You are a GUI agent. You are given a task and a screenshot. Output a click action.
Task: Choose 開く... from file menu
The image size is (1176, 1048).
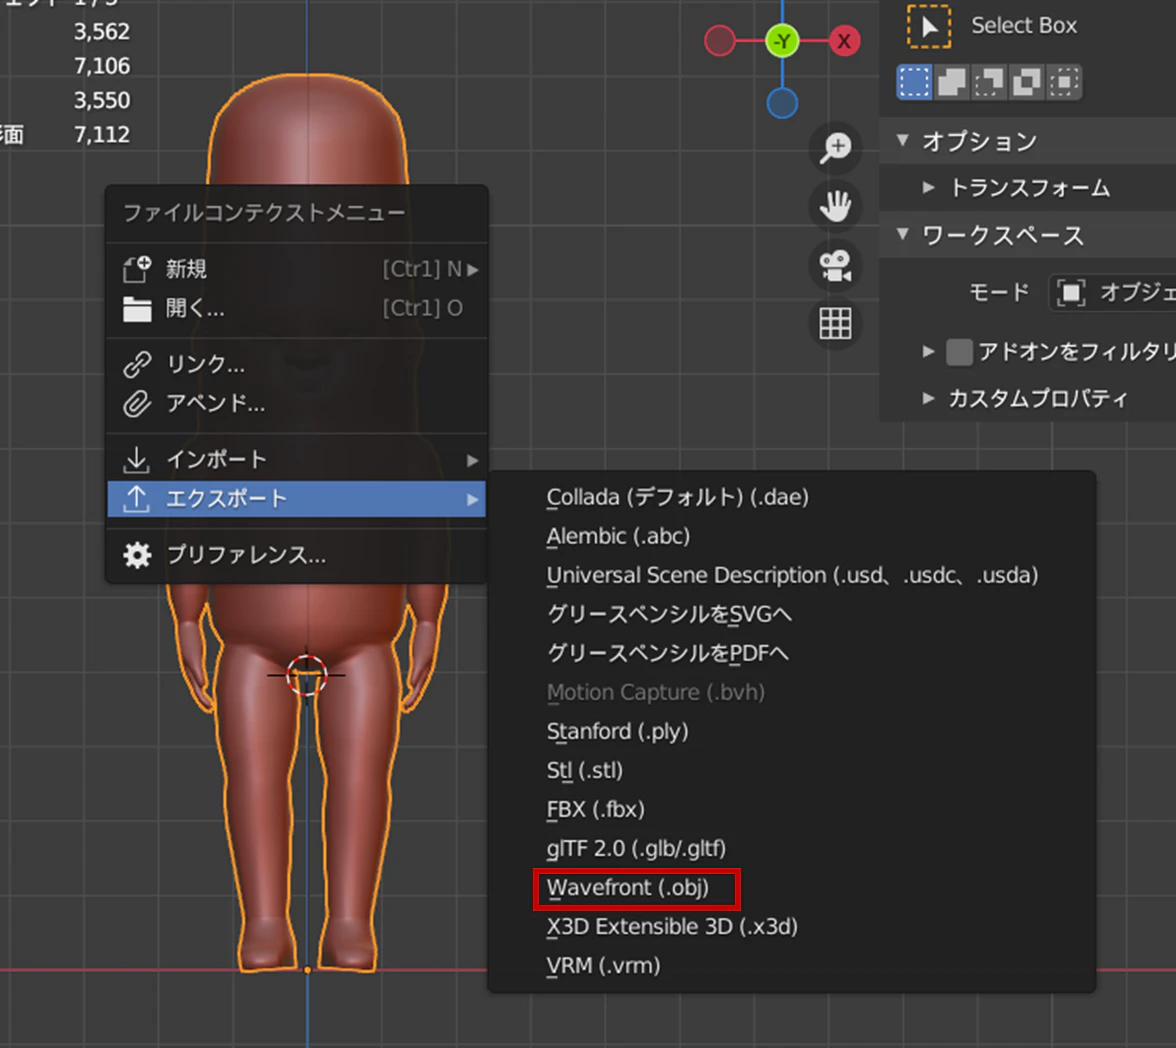297,308
